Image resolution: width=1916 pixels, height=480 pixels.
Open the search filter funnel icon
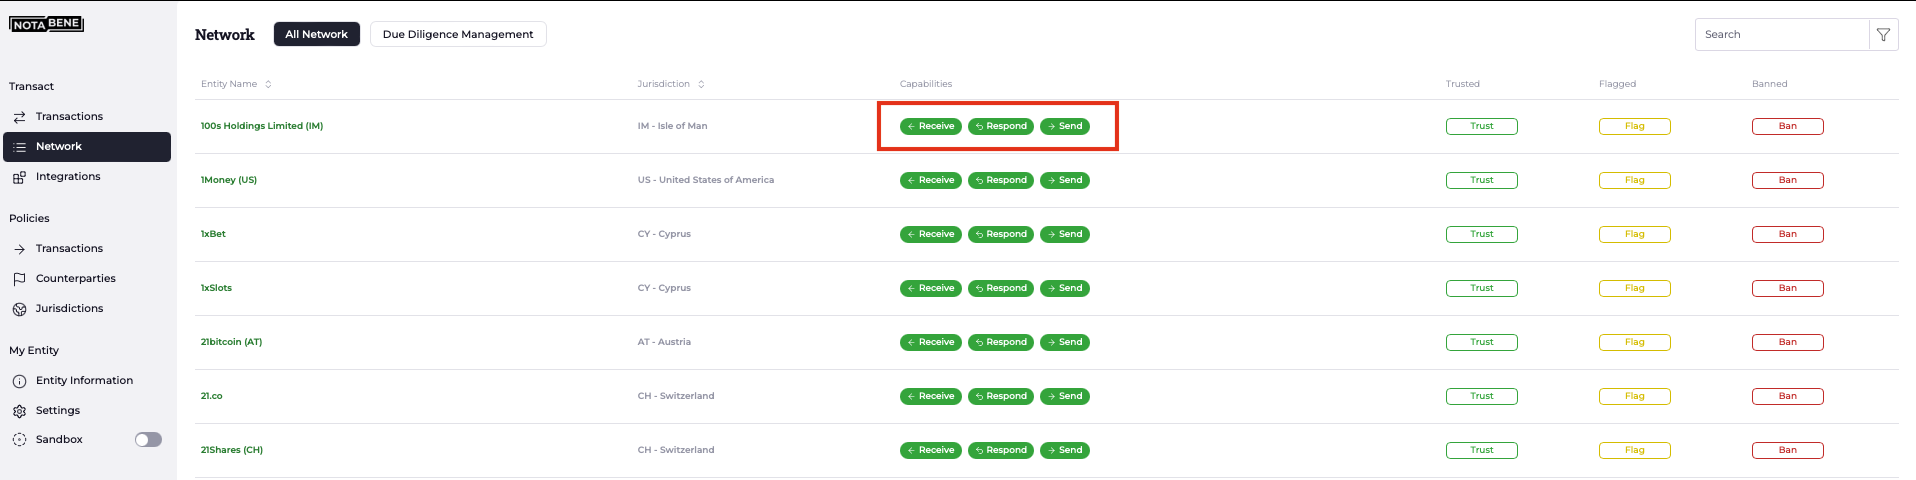pos(1883,34)
